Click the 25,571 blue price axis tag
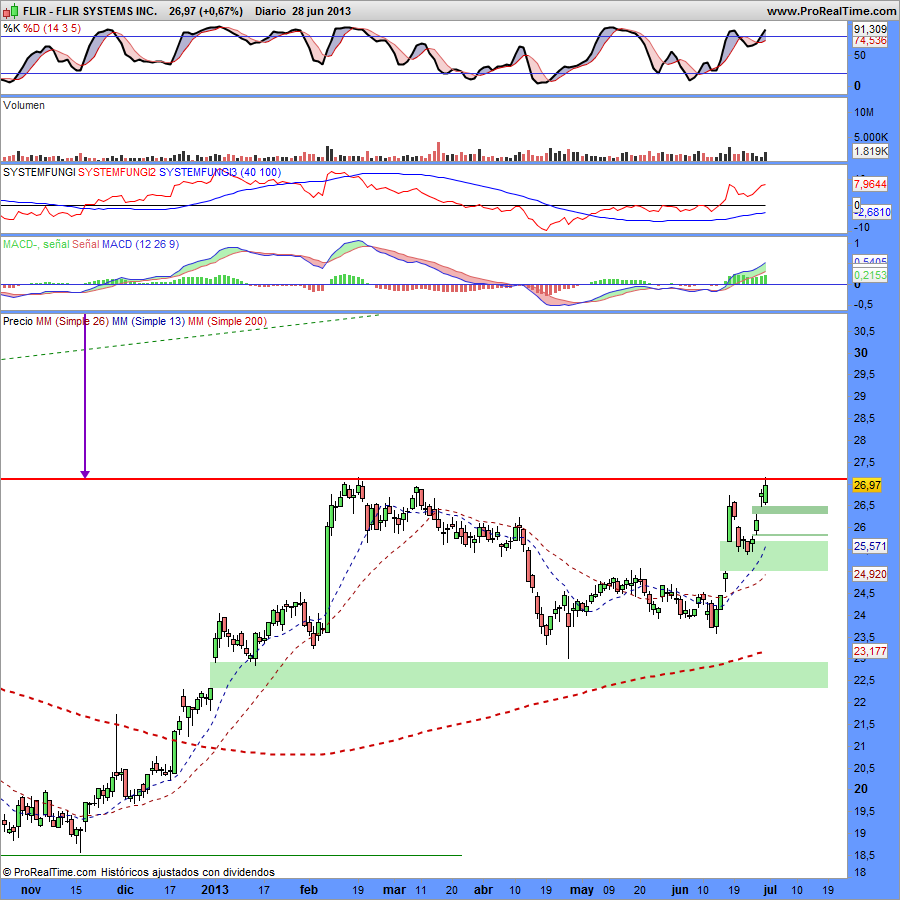 [870, 546]
